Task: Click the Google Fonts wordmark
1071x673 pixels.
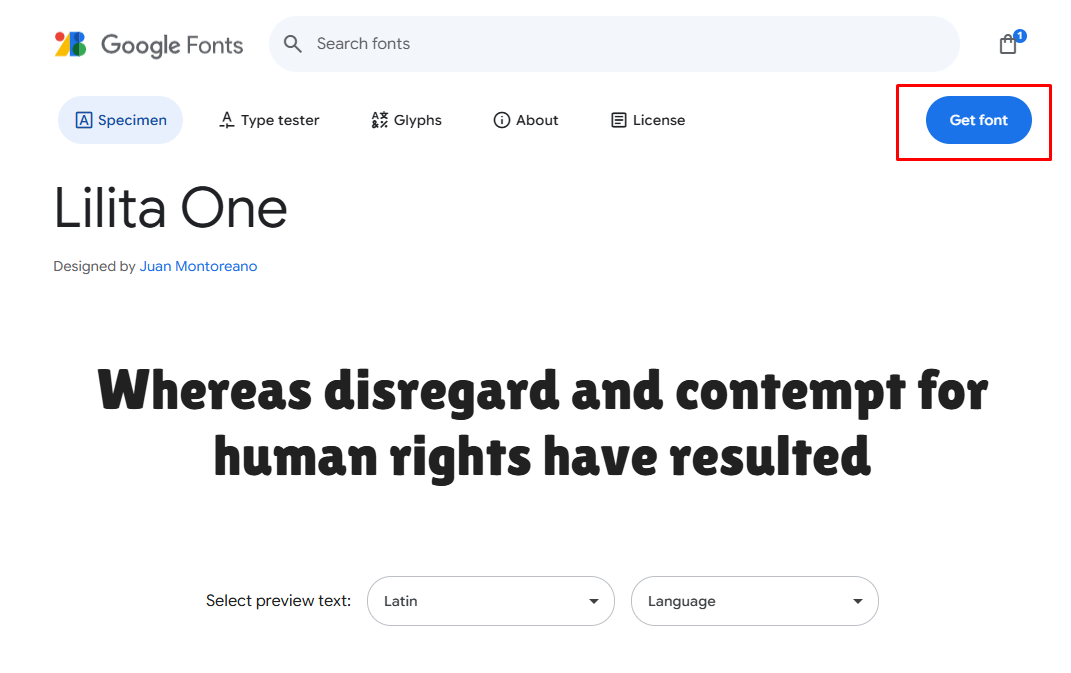Action: 172,45
